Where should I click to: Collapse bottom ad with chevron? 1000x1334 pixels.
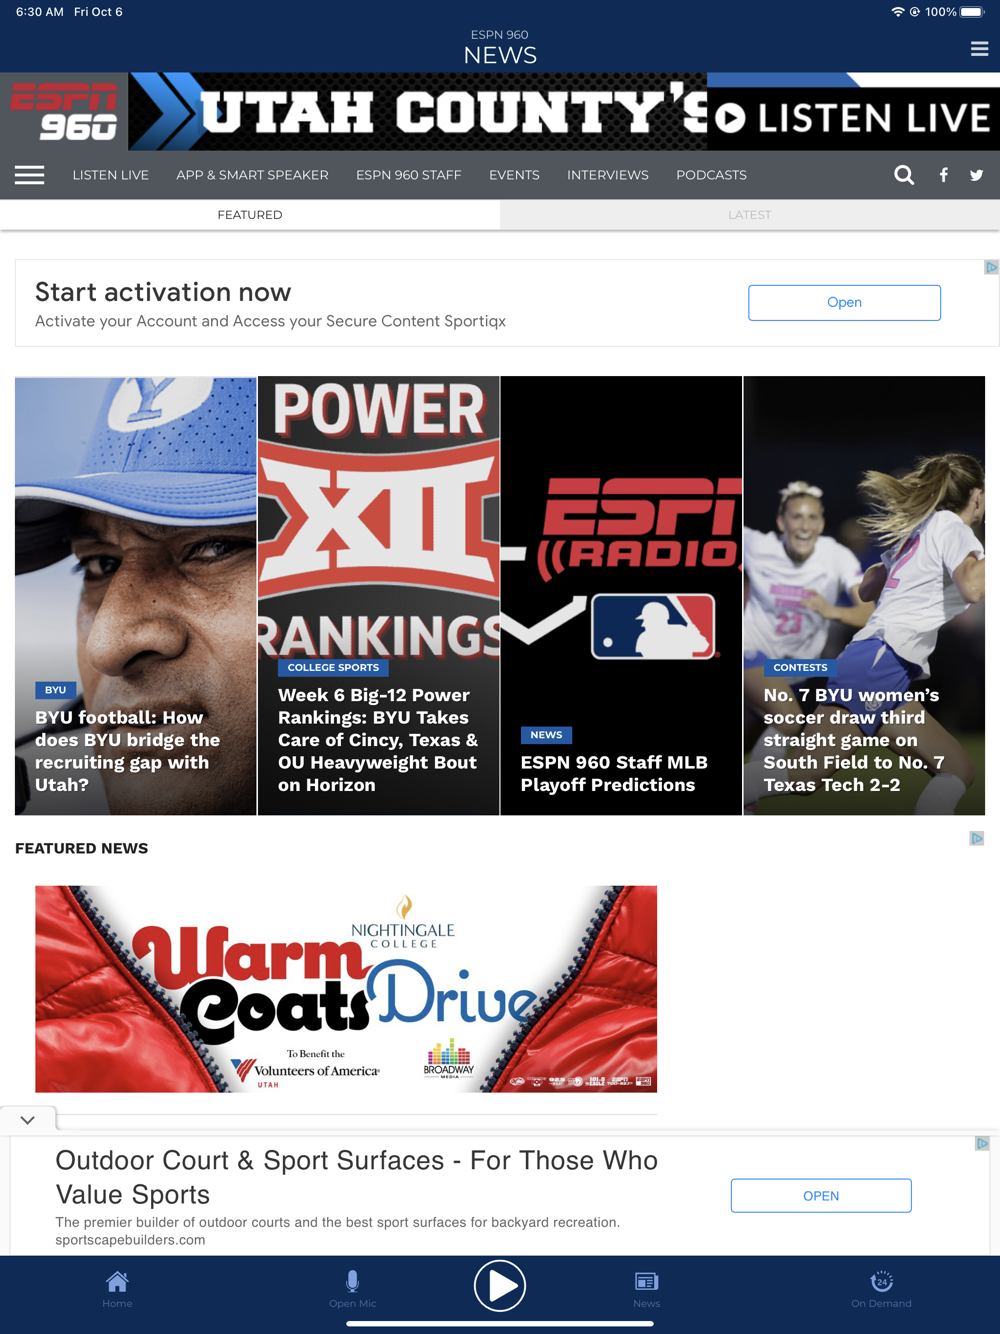28,1120
